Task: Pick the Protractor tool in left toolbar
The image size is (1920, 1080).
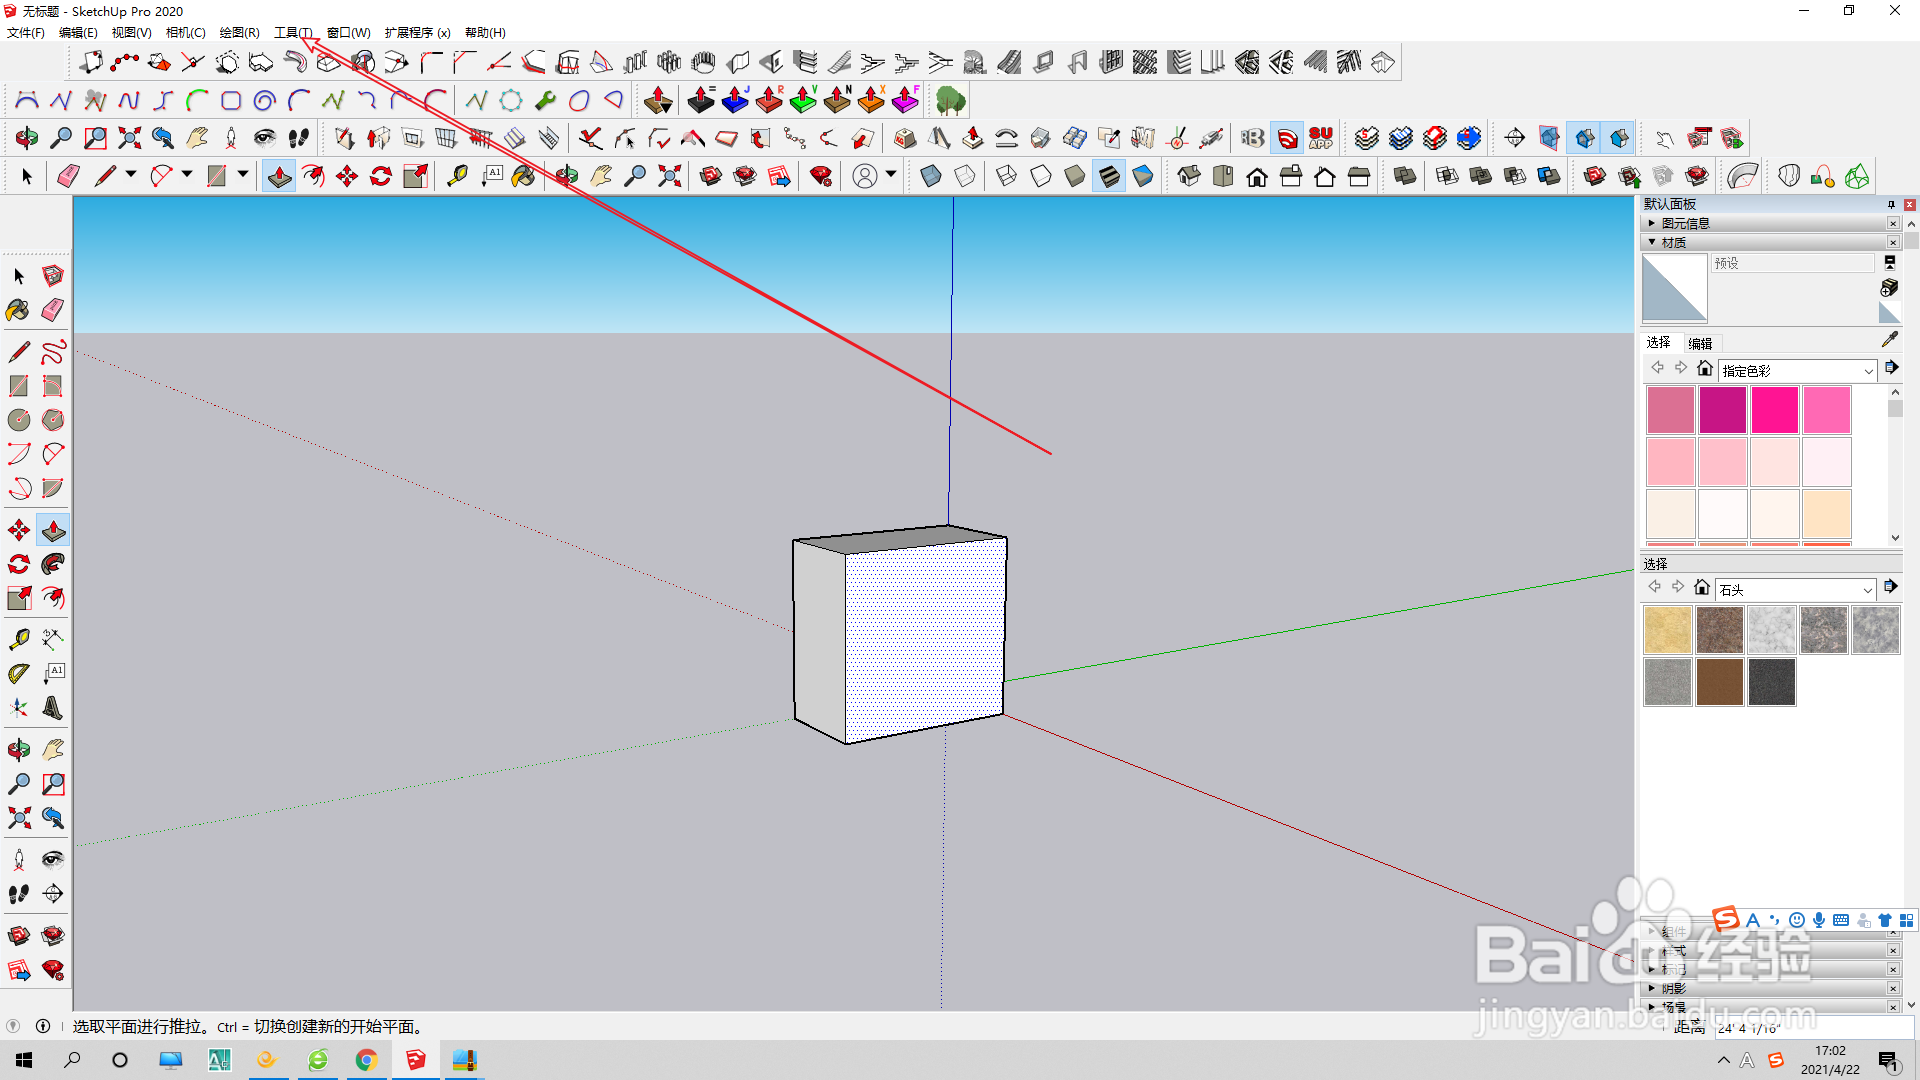Action: pos(19,674)
